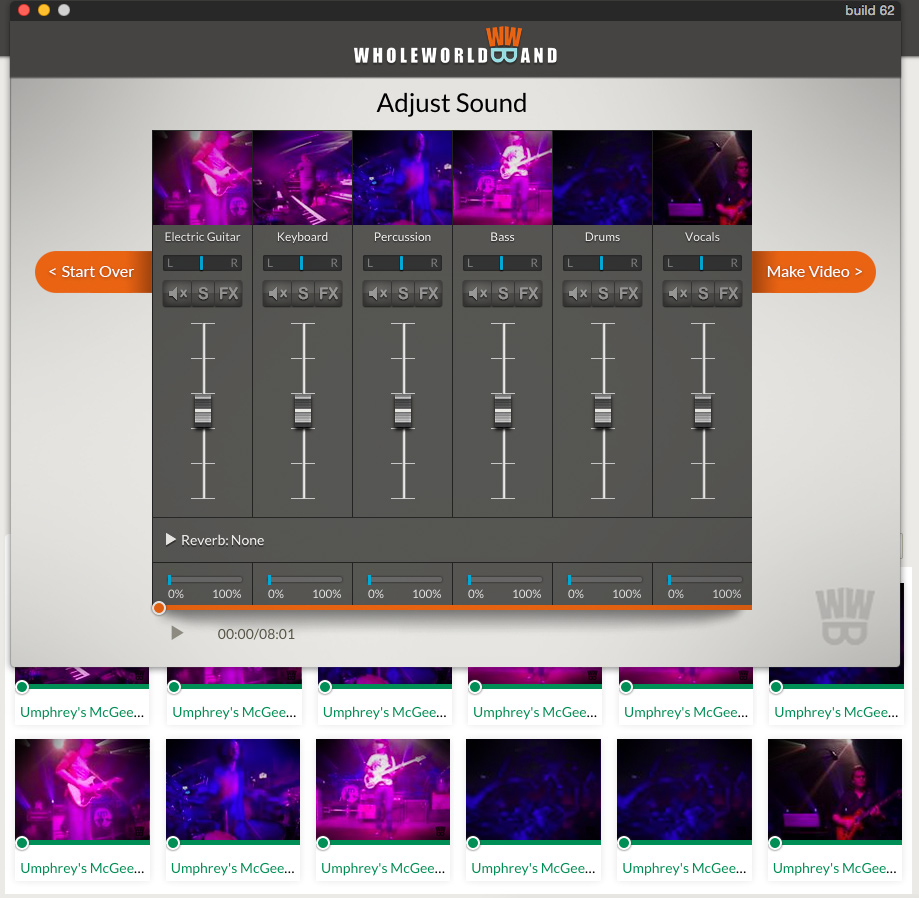Image resolution: width=919 pixels, height=898 pixels.
Task: Solo the Bass channel
Action: (503, 294)
